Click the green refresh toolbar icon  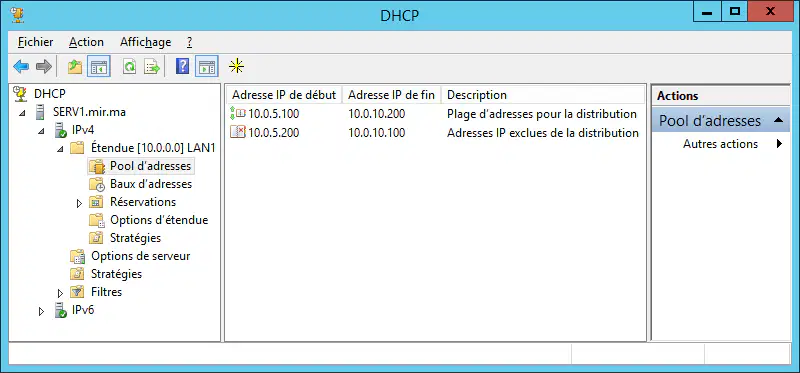coord(130,66)
